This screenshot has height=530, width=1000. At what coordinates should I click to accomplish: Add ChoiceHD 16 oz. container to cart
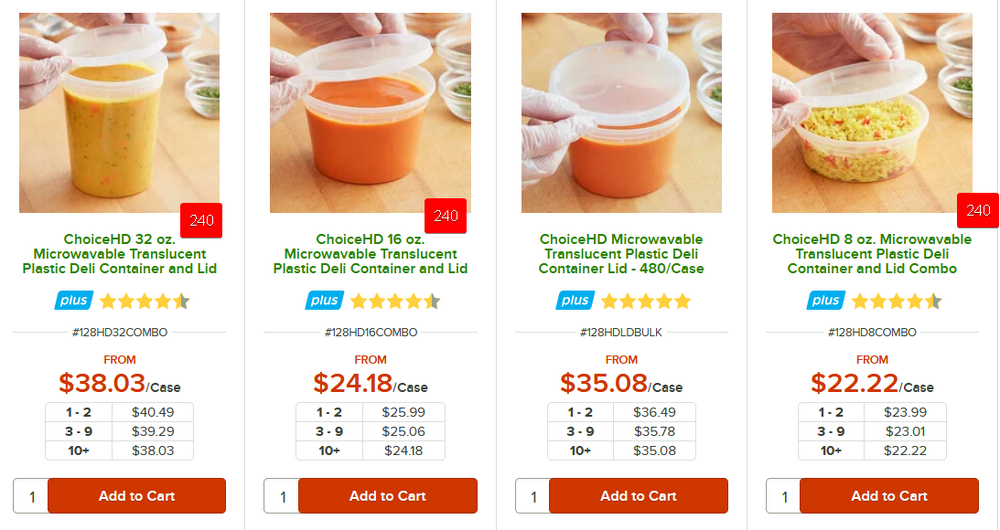tap(387, 496)
